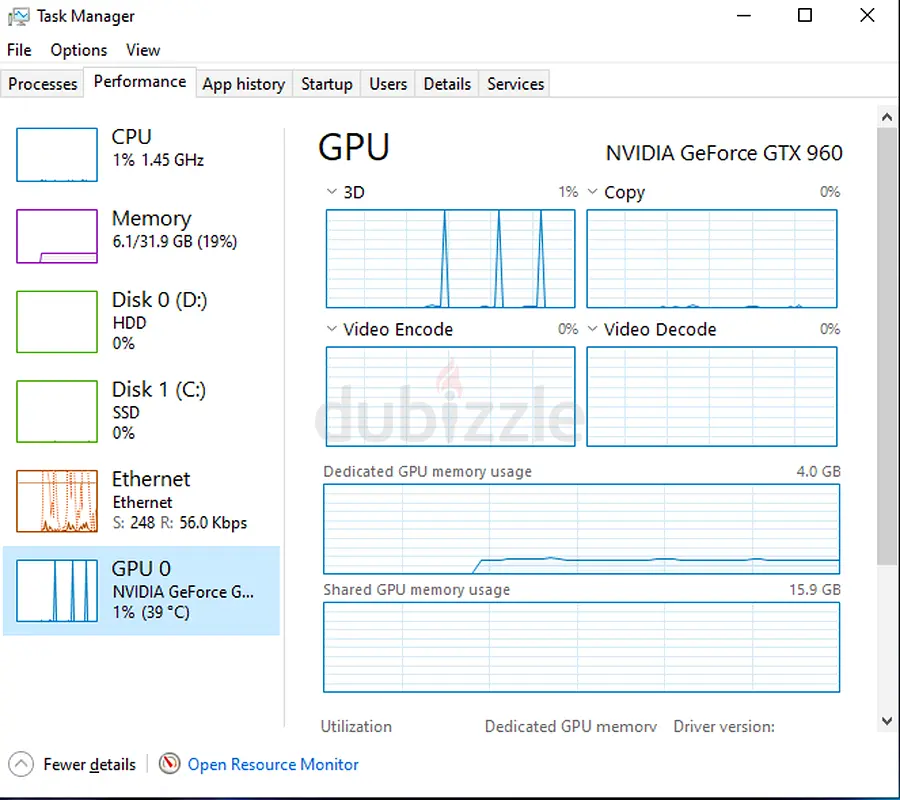Switch to the Details tab
The width and height of the screenshot is (900, 800).
click(447, 84)
